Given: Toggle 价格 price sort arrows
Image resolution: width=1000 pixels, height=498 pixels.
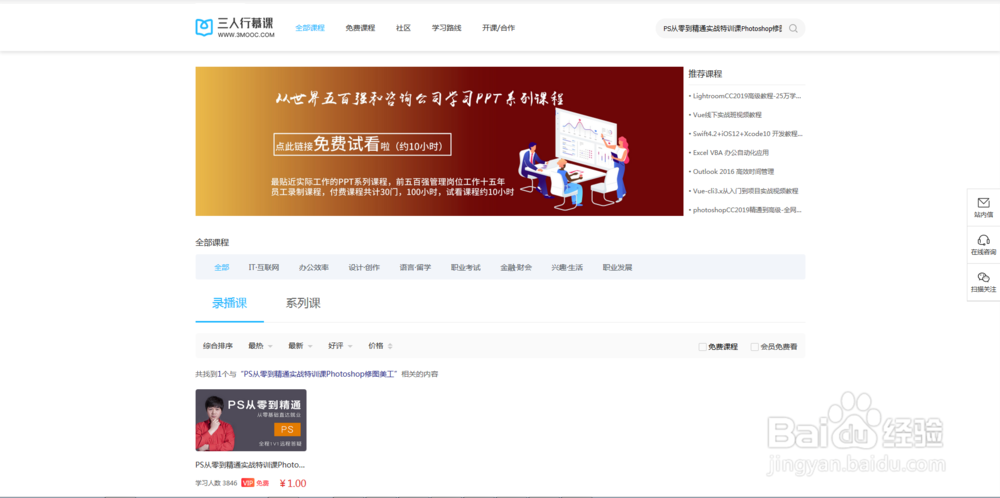Looking at the screenshot, I should pos(390,346).
